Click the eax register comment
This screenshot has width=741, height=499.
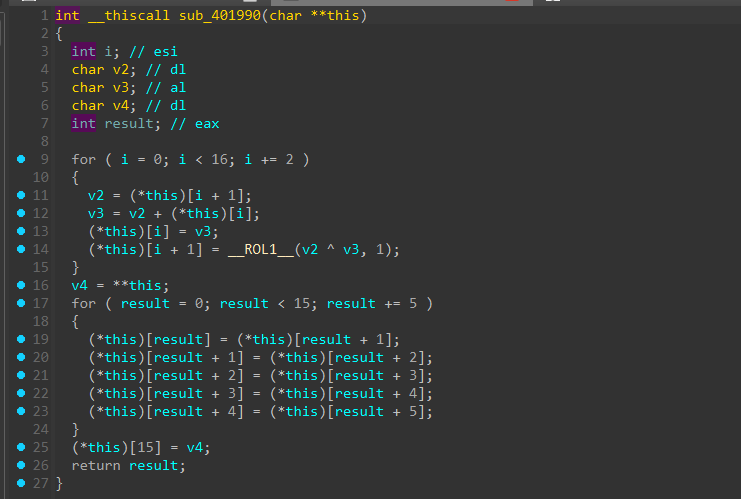[207, 123]
